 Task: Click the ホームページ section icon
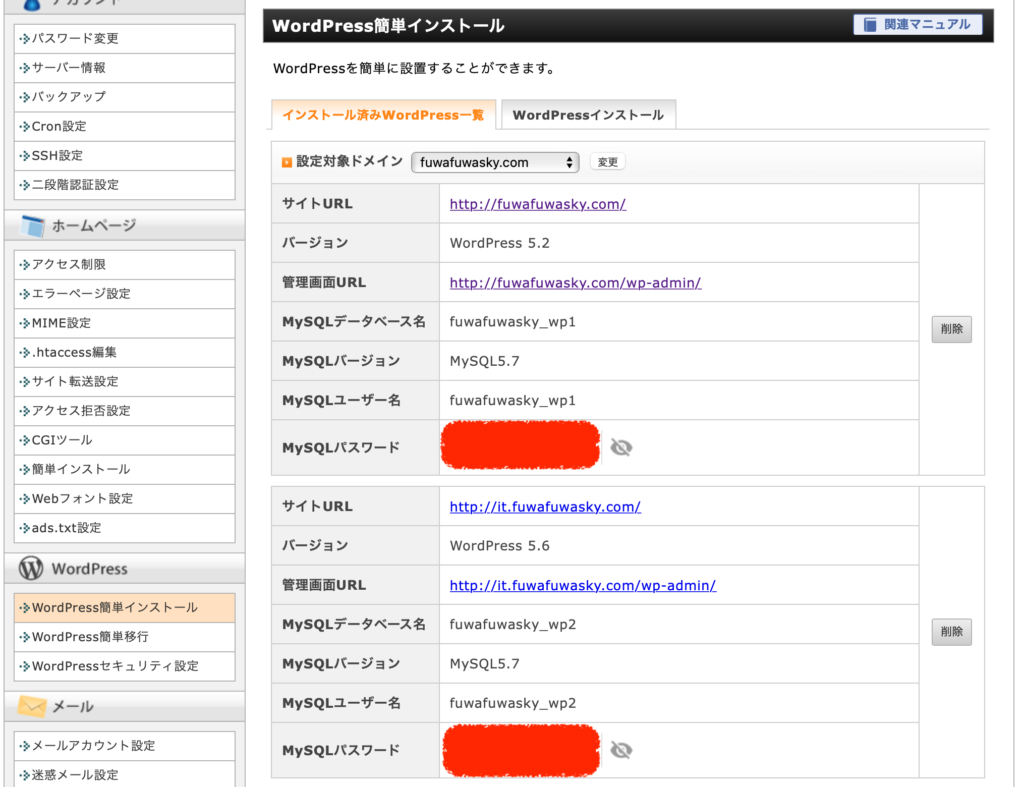32,226
